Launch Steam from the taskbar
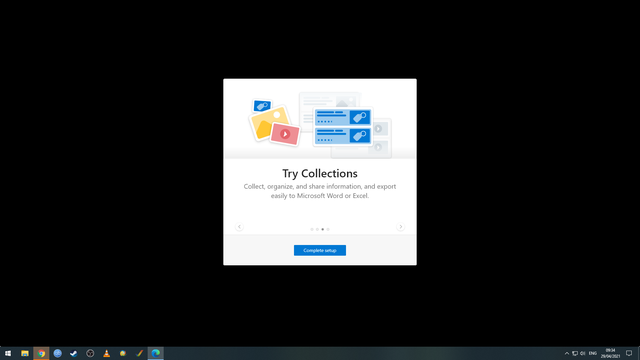The width and height of the screenshot is (640, 360). pos(74,353)
